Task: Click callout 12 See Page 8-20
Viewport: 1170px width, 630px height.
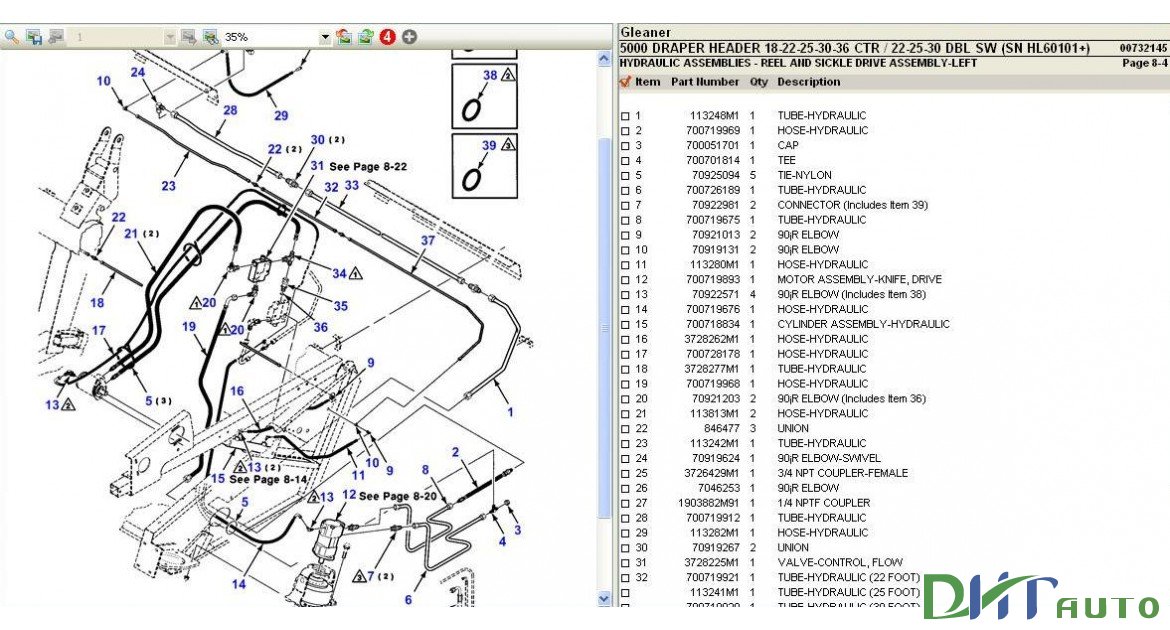Action: [x=349, y=494]
